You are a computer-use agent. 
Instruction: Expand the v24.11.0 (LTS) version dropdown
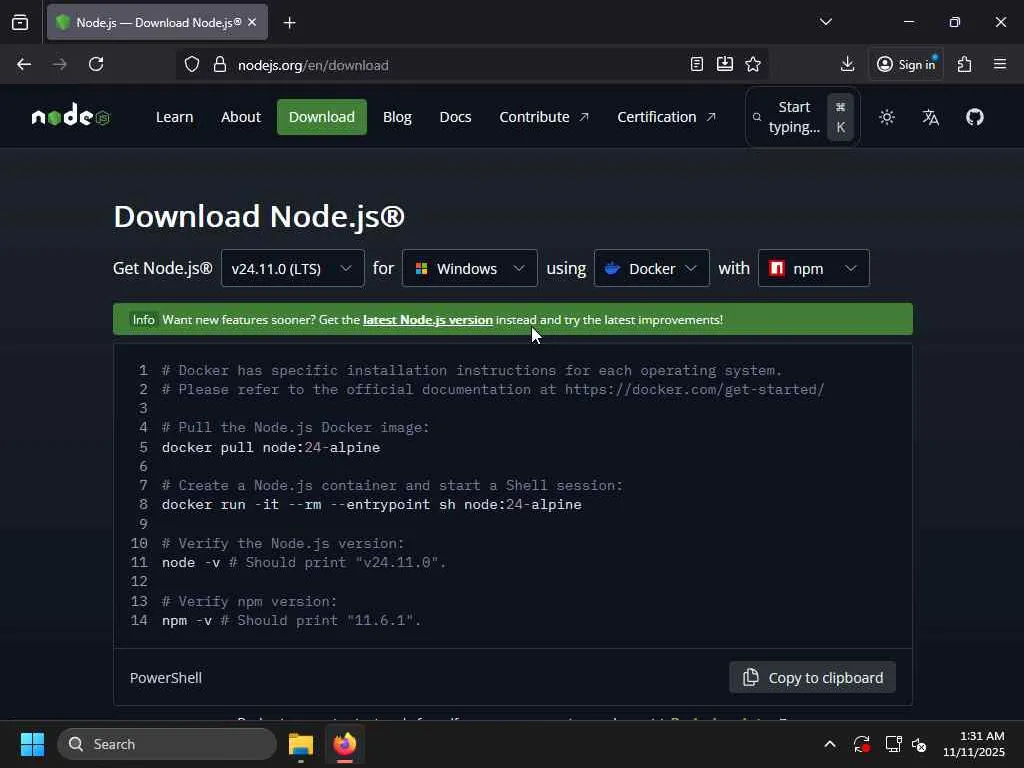[293, 268]
